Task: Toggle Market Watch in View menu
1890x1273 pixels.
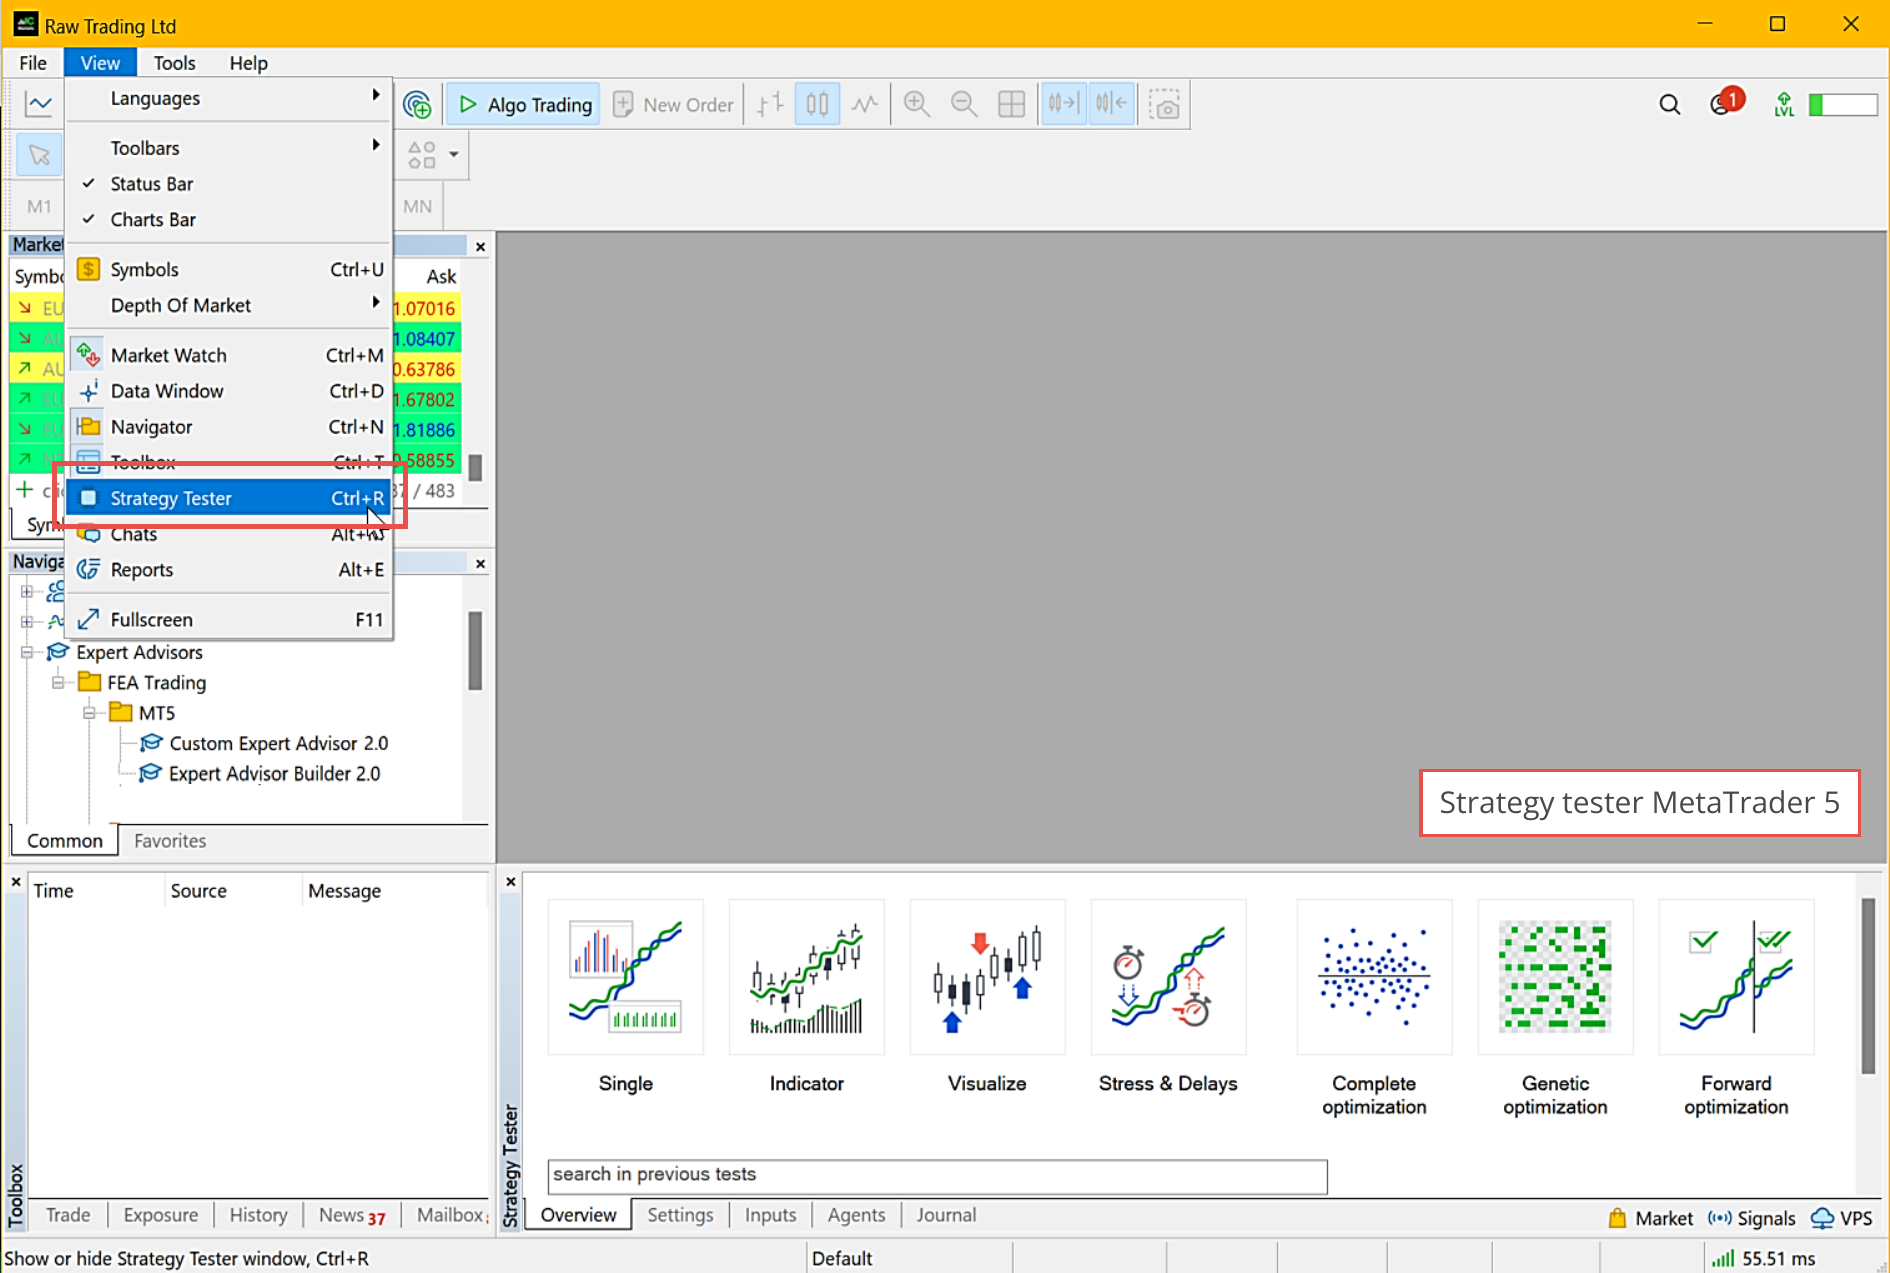Action: (x=229, y=355)
